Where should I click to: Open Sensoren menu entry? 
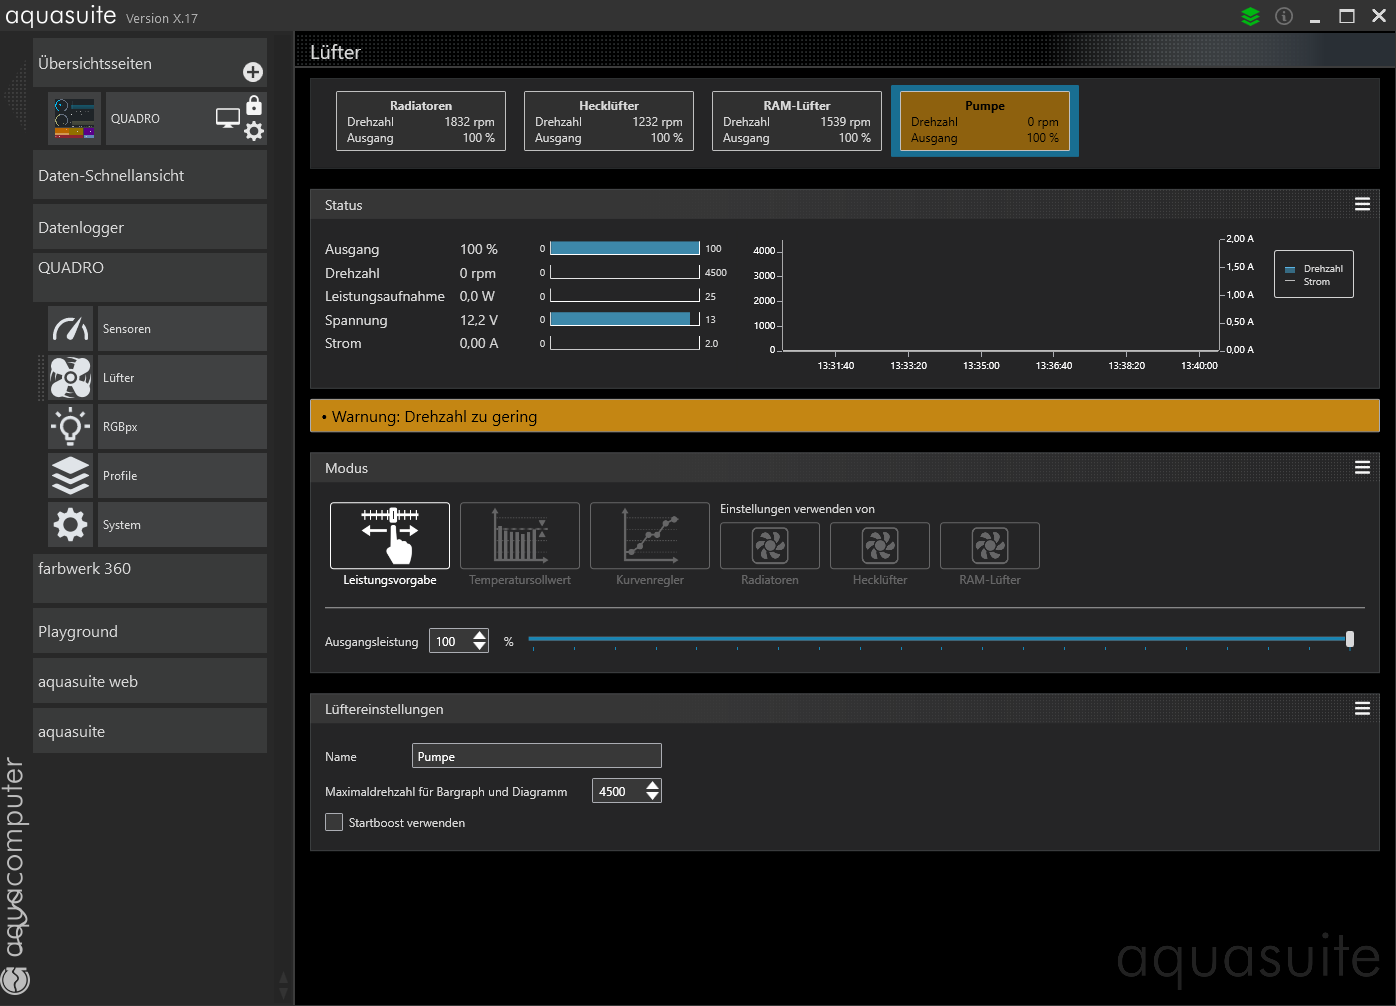coord(182,329)
